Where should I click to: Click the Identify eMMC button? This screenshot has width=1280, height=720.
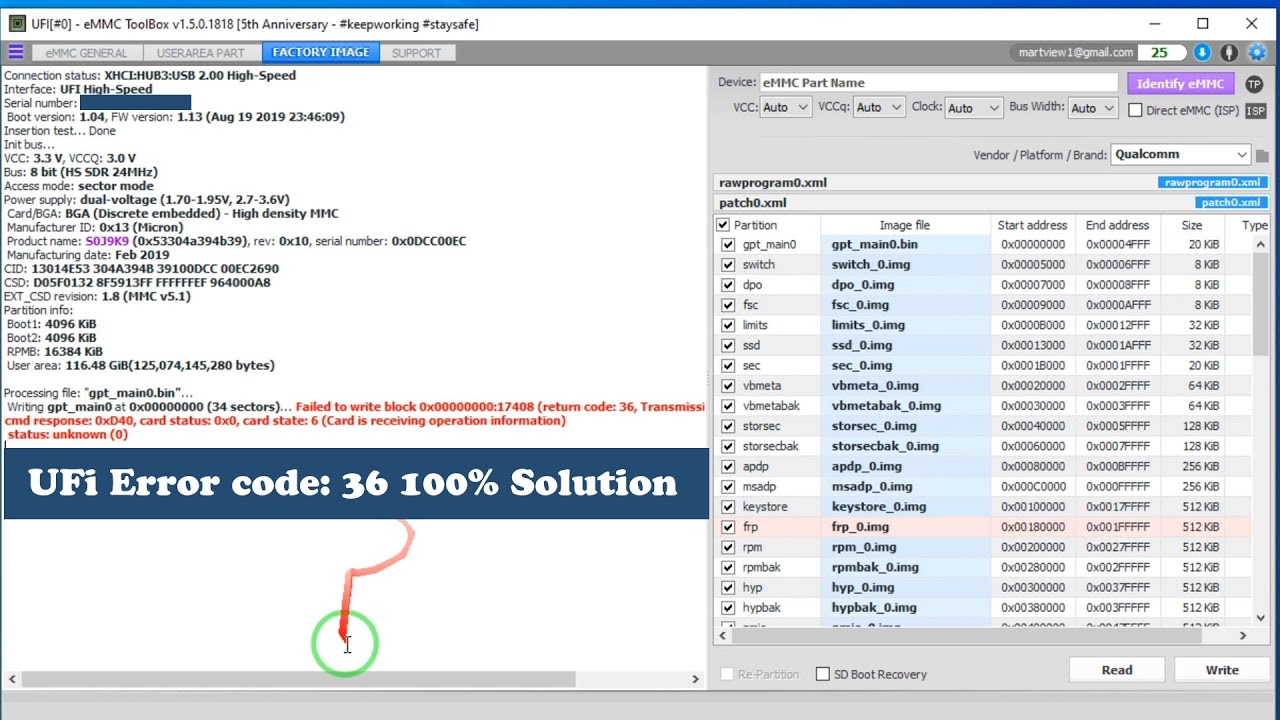tap(1181, 84)
